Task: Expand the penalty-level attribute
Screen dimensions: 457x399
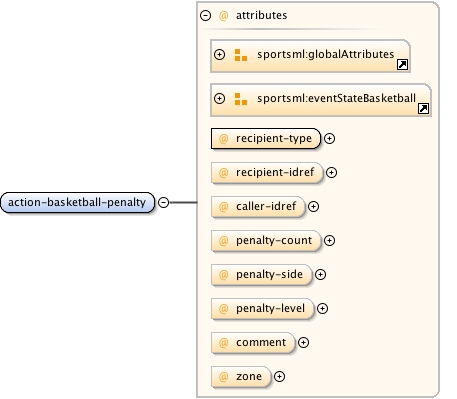Action: pyautogui.click(x=322, y=309)
